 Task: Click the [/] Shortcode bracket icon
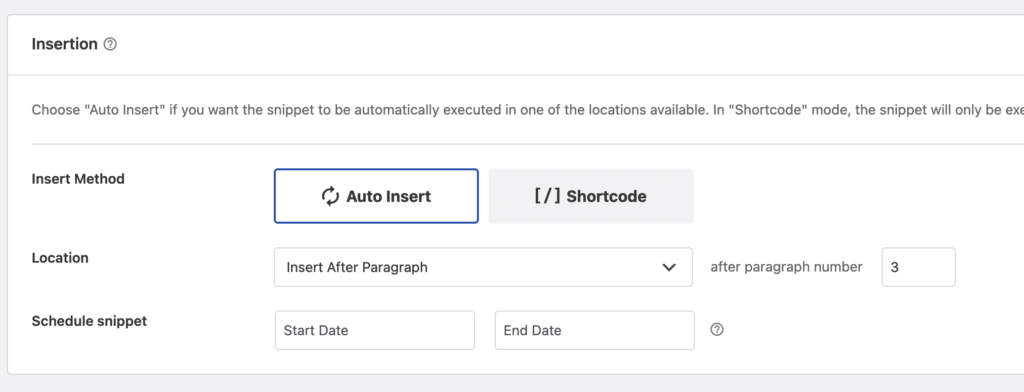click(x=547, y=196)
